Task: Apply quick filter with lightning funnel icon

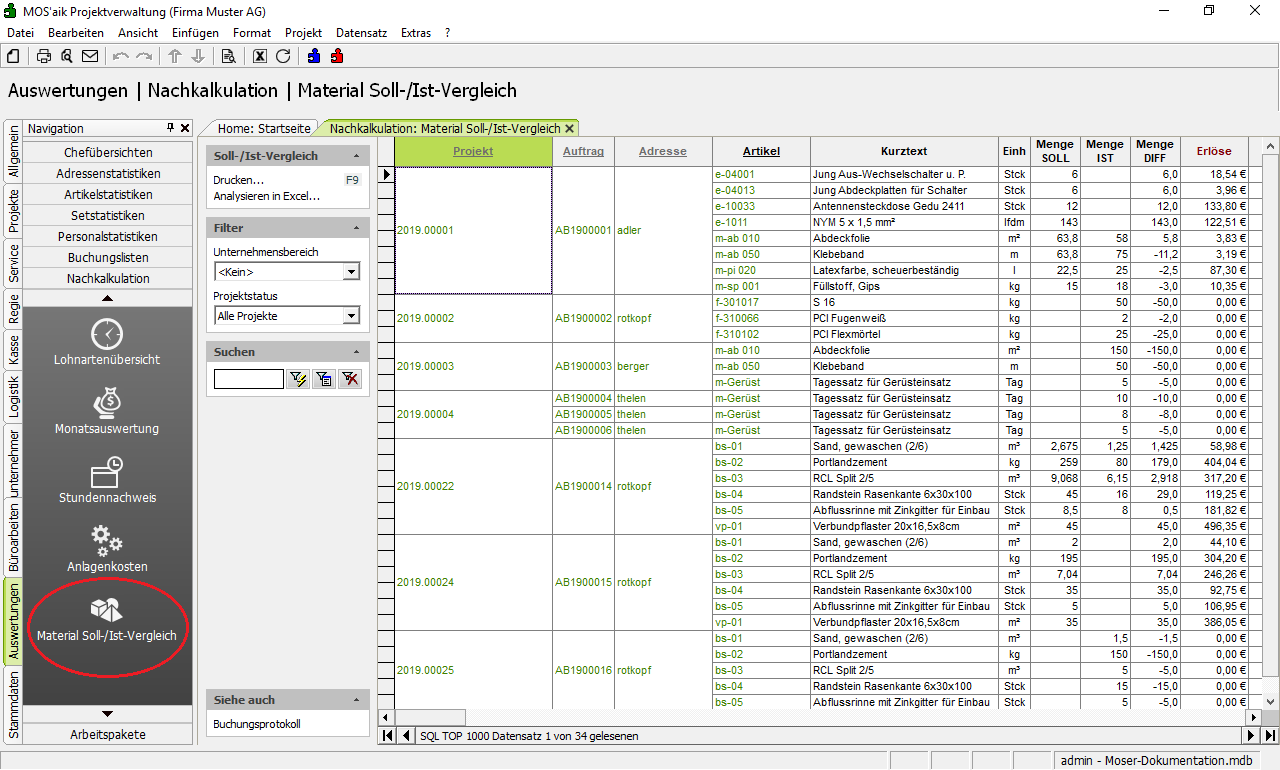Action: pyautogui.click(x=297, y=378)
